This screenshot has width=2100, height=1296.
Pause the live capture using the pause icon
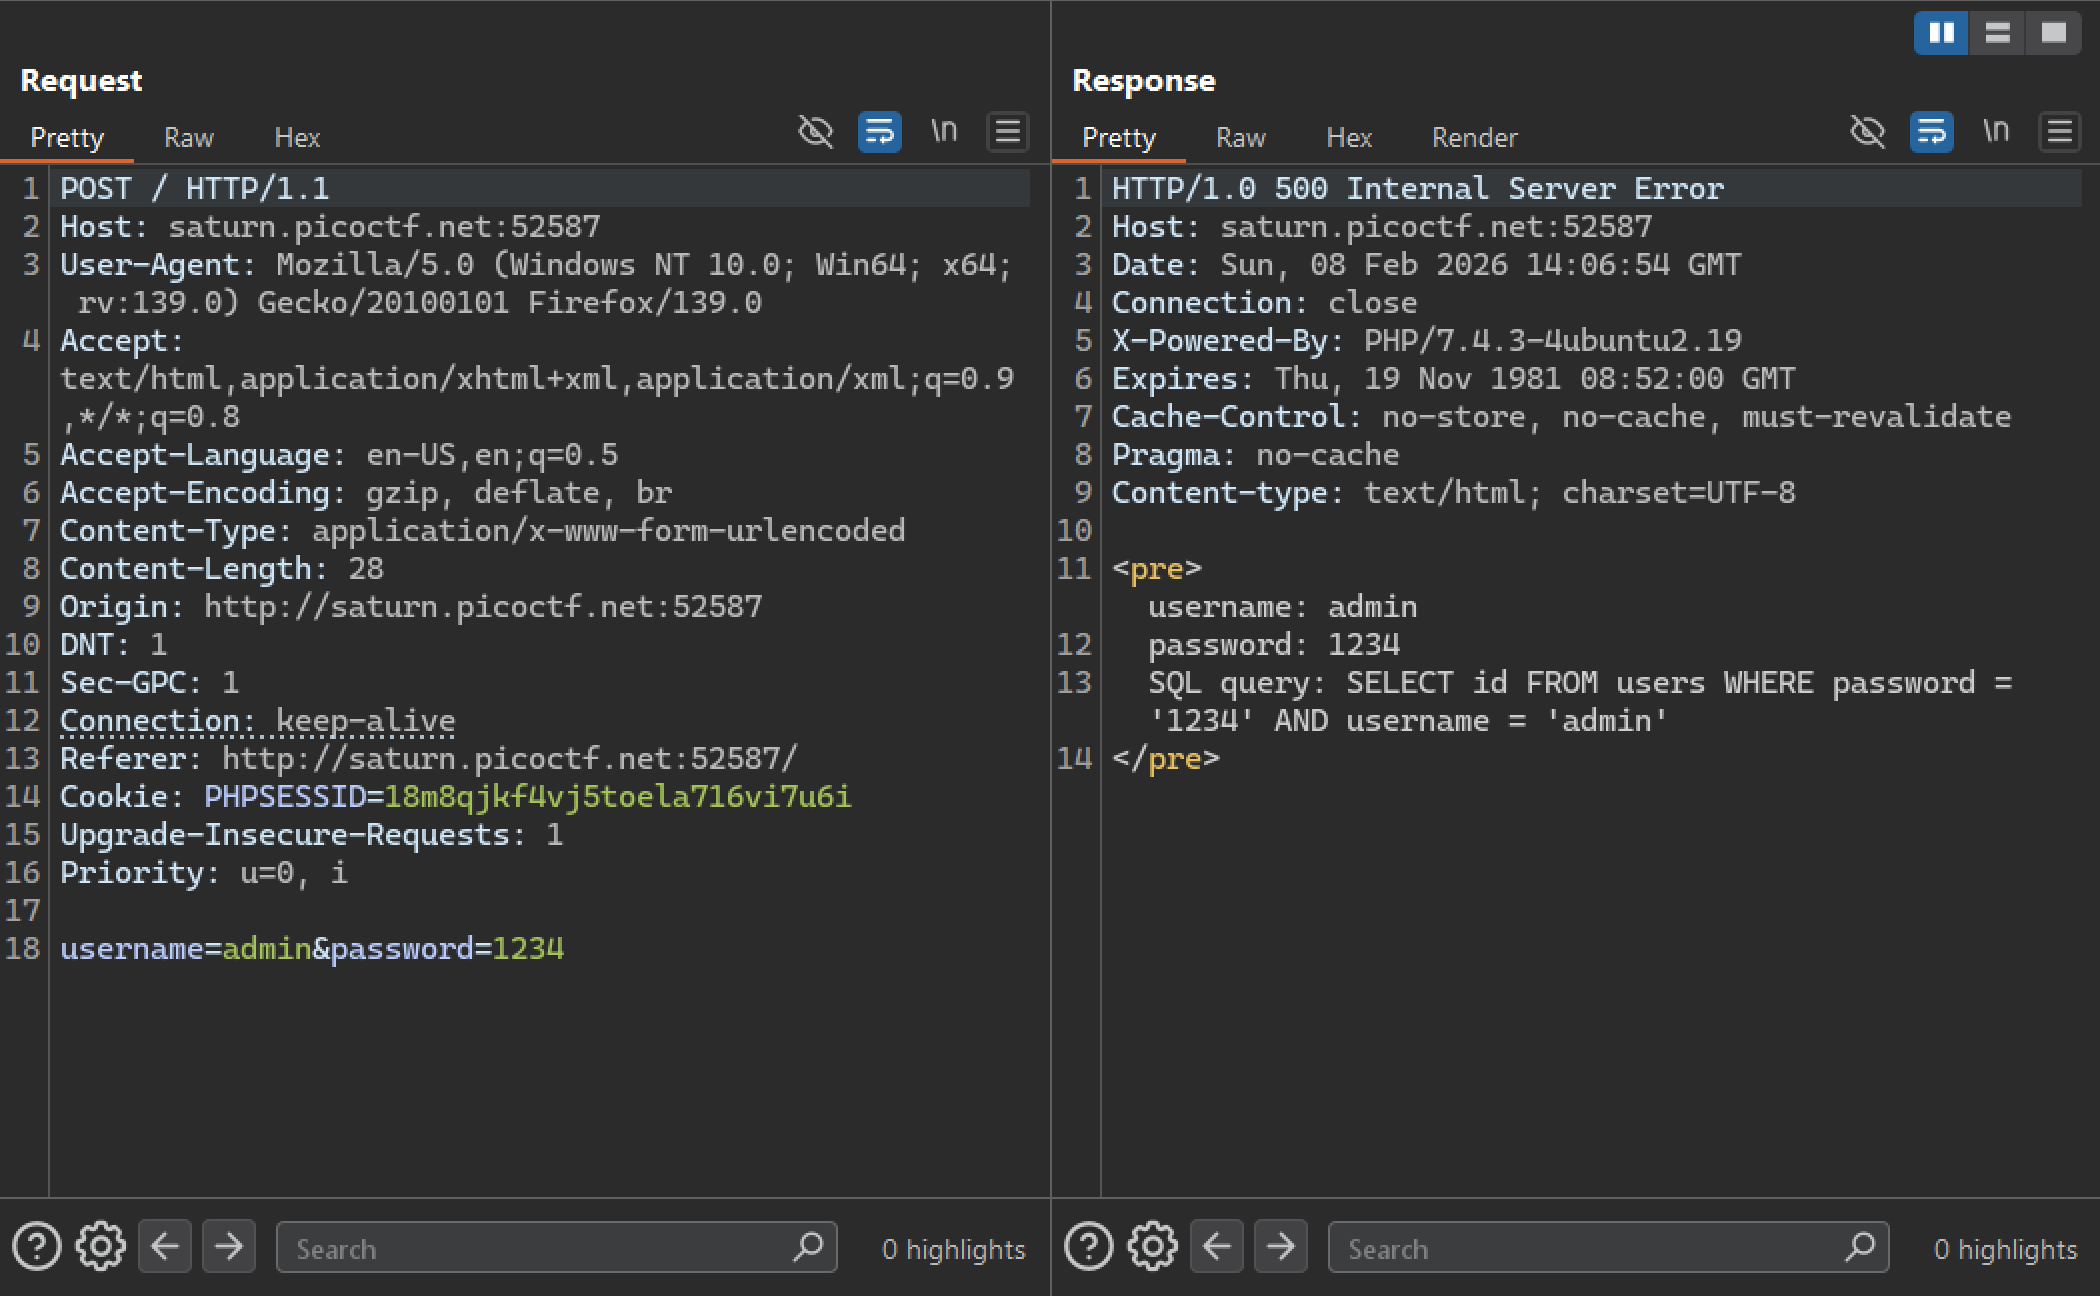(1940, 32)
